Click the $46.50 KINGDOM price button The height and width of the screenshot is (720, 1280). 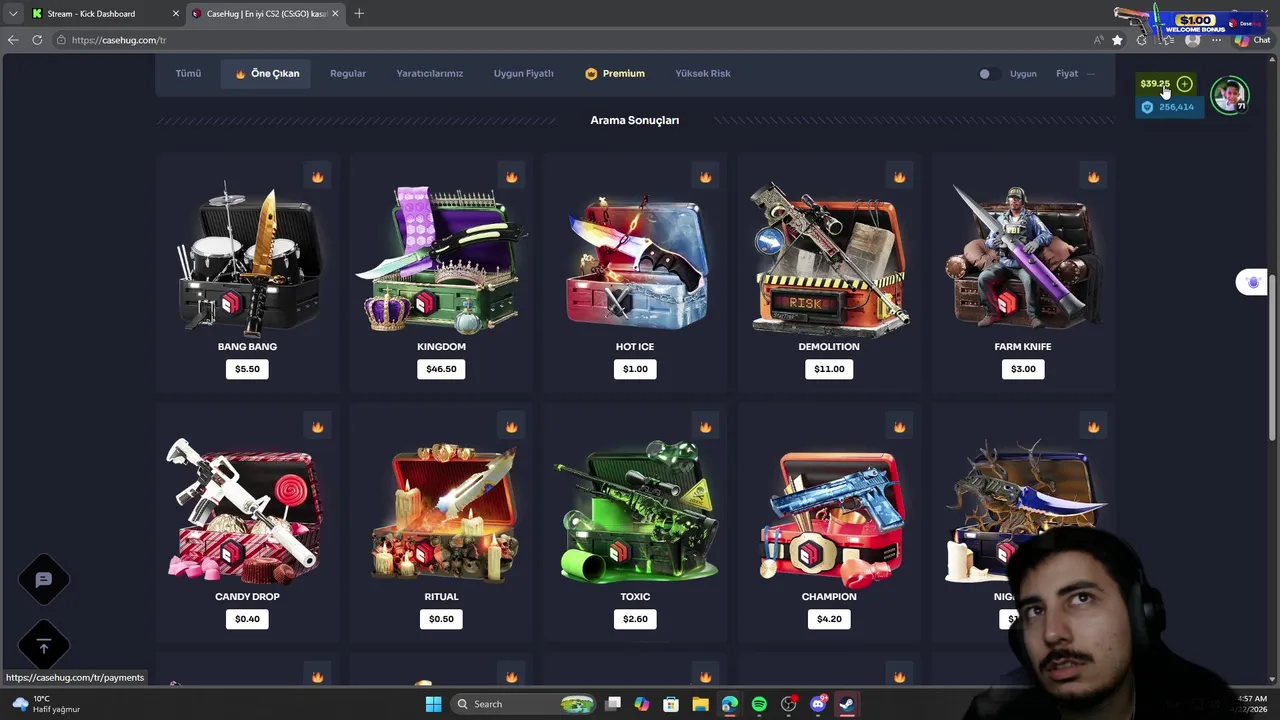[x=441, y=369]
